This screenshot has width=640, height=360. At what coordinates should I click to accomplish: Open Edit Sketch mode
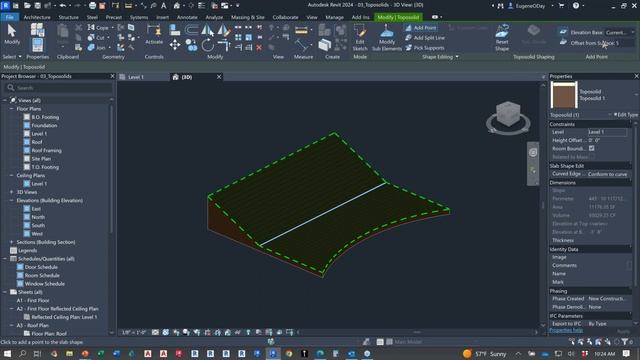360,37
